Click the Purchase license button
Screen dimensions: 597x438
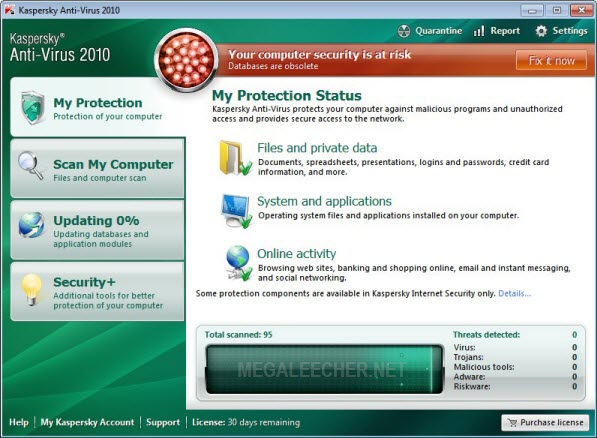pyautogui.click(x=545, y=423)
